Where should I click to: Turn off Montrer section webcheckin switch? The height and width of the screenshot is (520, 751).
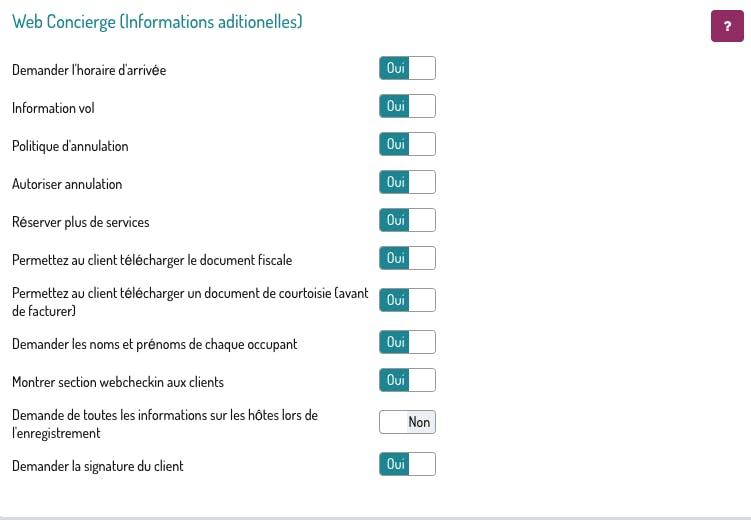click(407, 380)
